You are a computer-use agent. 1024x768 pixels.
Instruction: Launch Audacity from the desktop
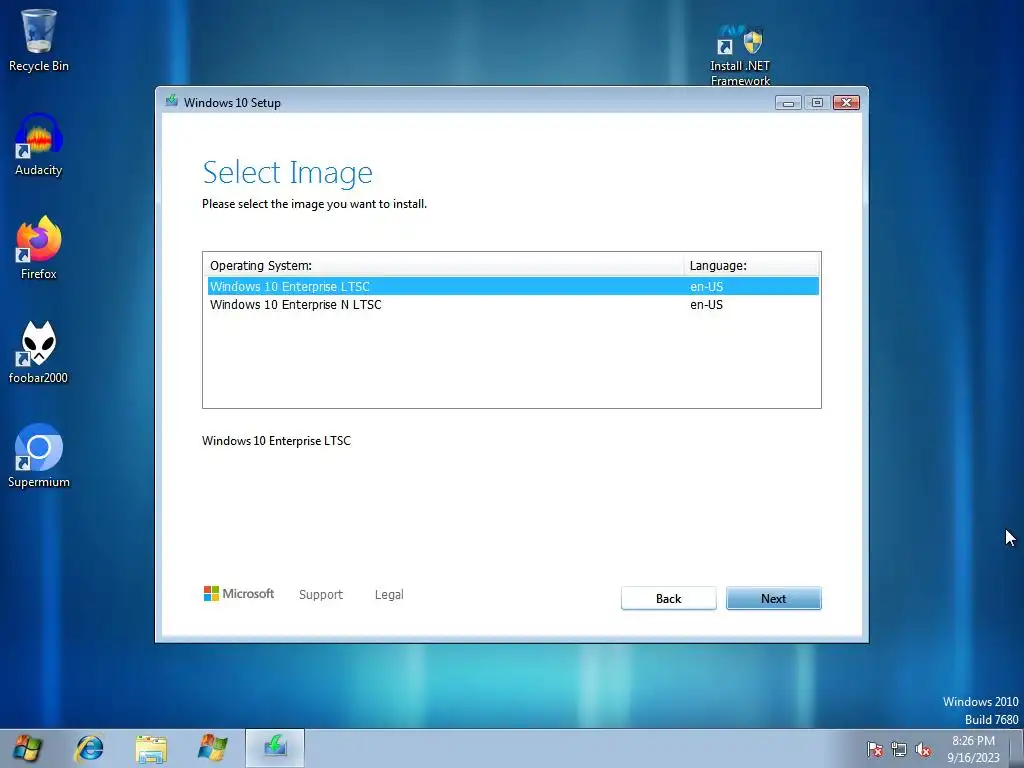click(39, 144)
